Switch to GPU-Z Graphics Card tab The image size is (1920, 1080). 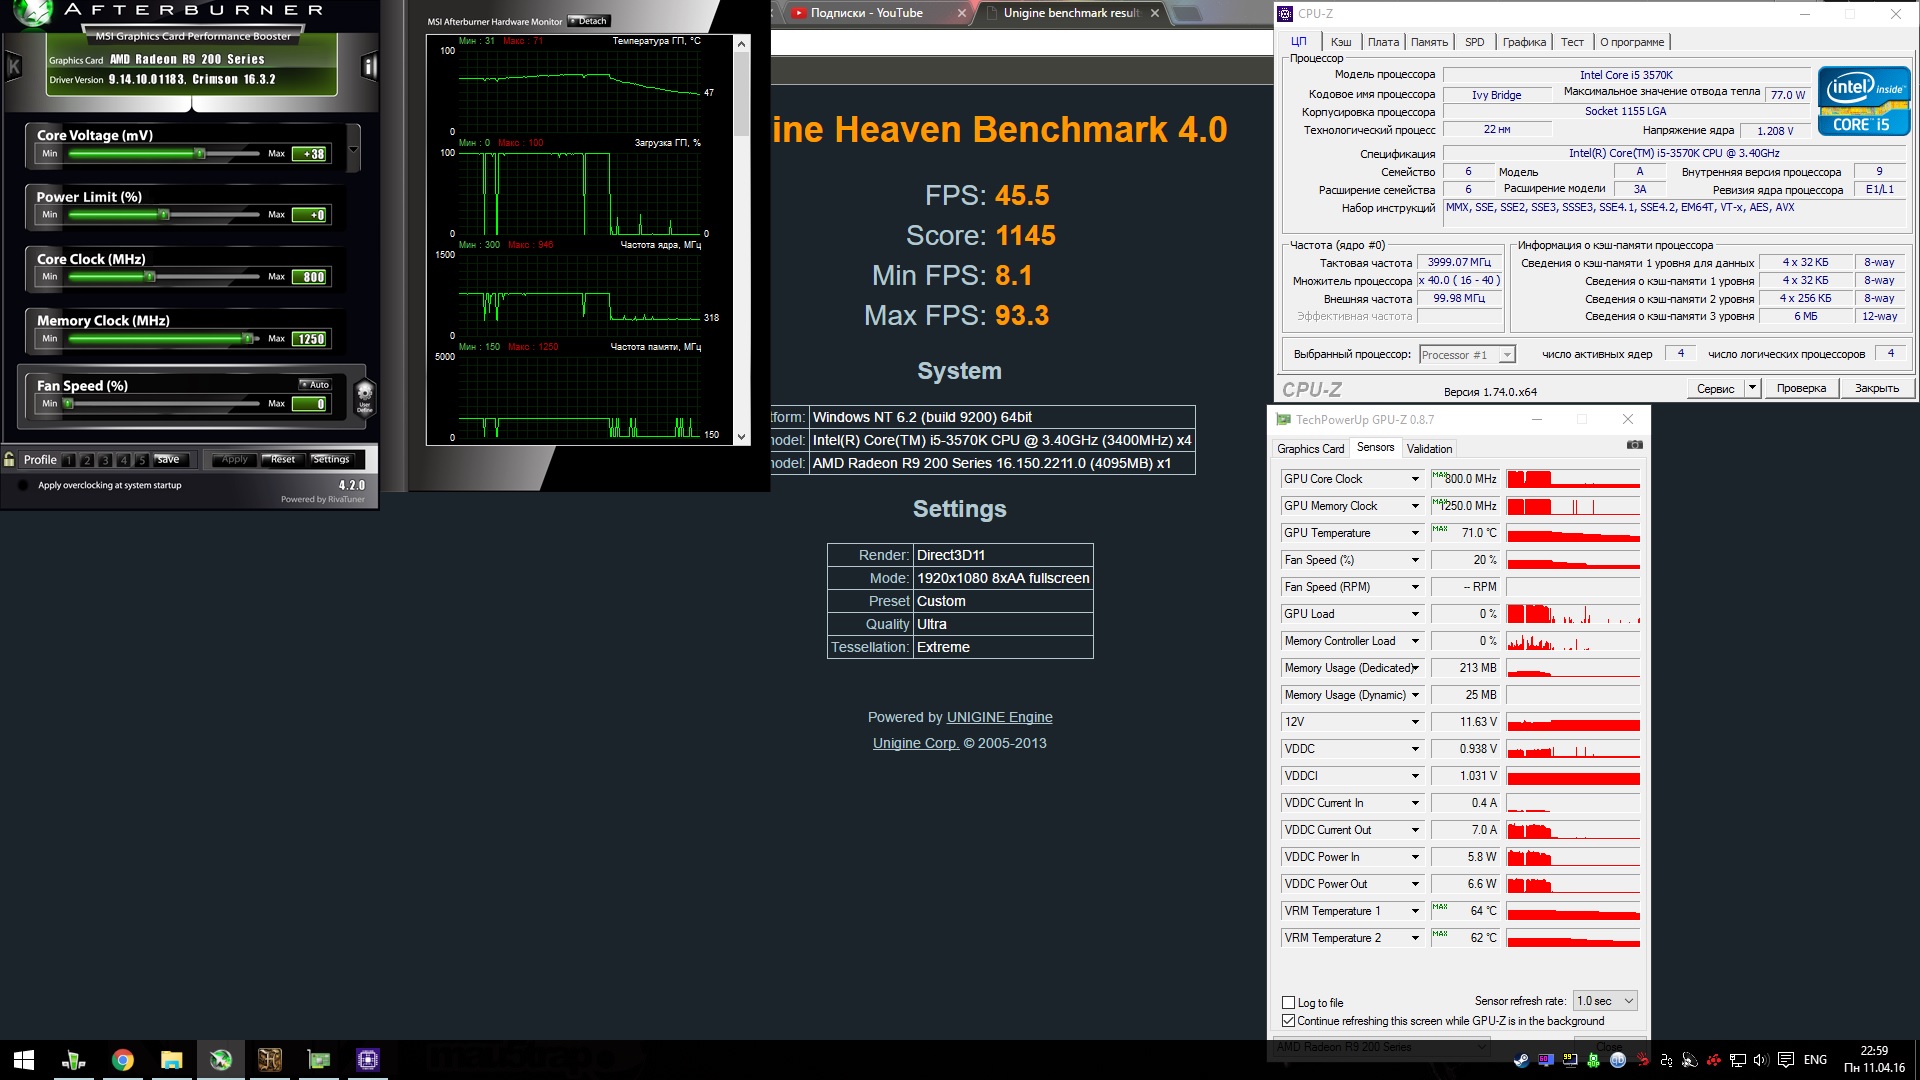[1310, 449]
